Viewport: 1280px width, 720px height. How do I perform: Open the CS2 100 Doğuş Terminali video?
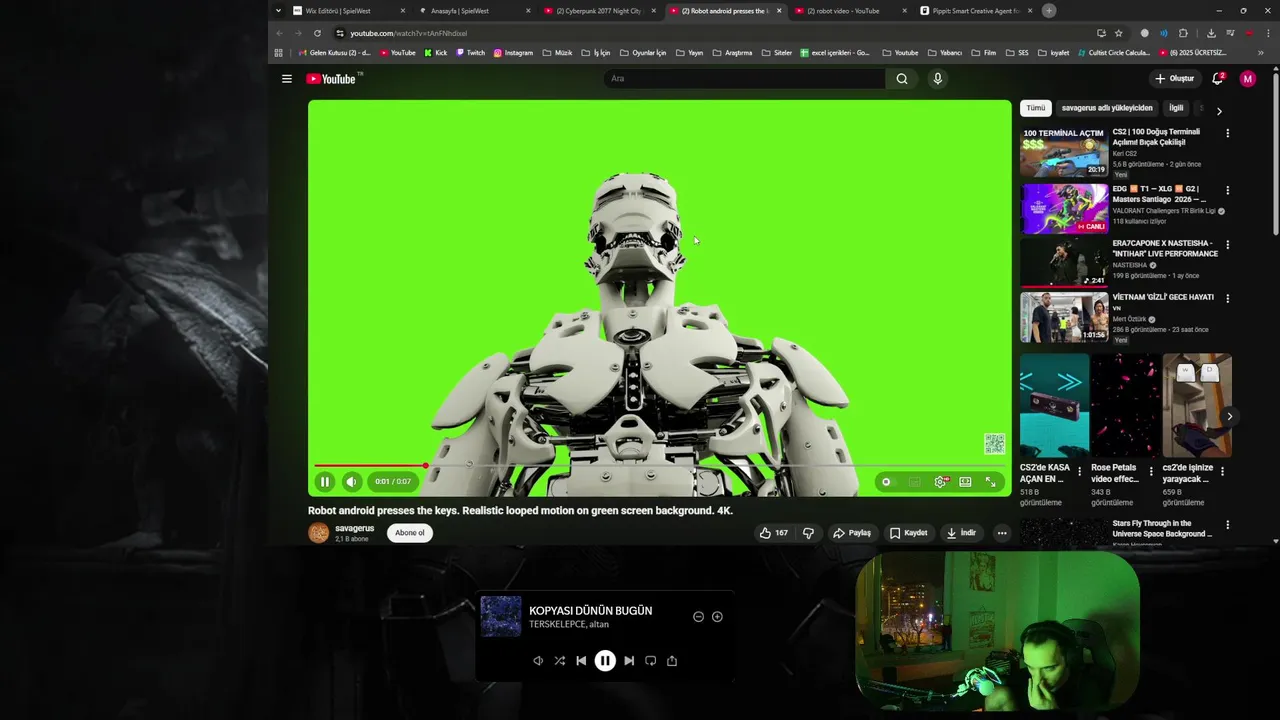(1064, 152)
